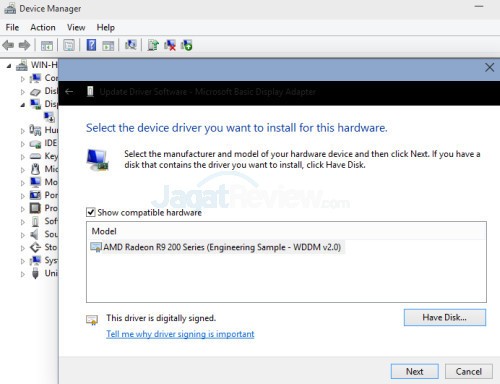Image resolution: width=500 pixels, height=384 pixels.
Task: Click the Update driver software toolbar icon
Action: tap(153, 45)
